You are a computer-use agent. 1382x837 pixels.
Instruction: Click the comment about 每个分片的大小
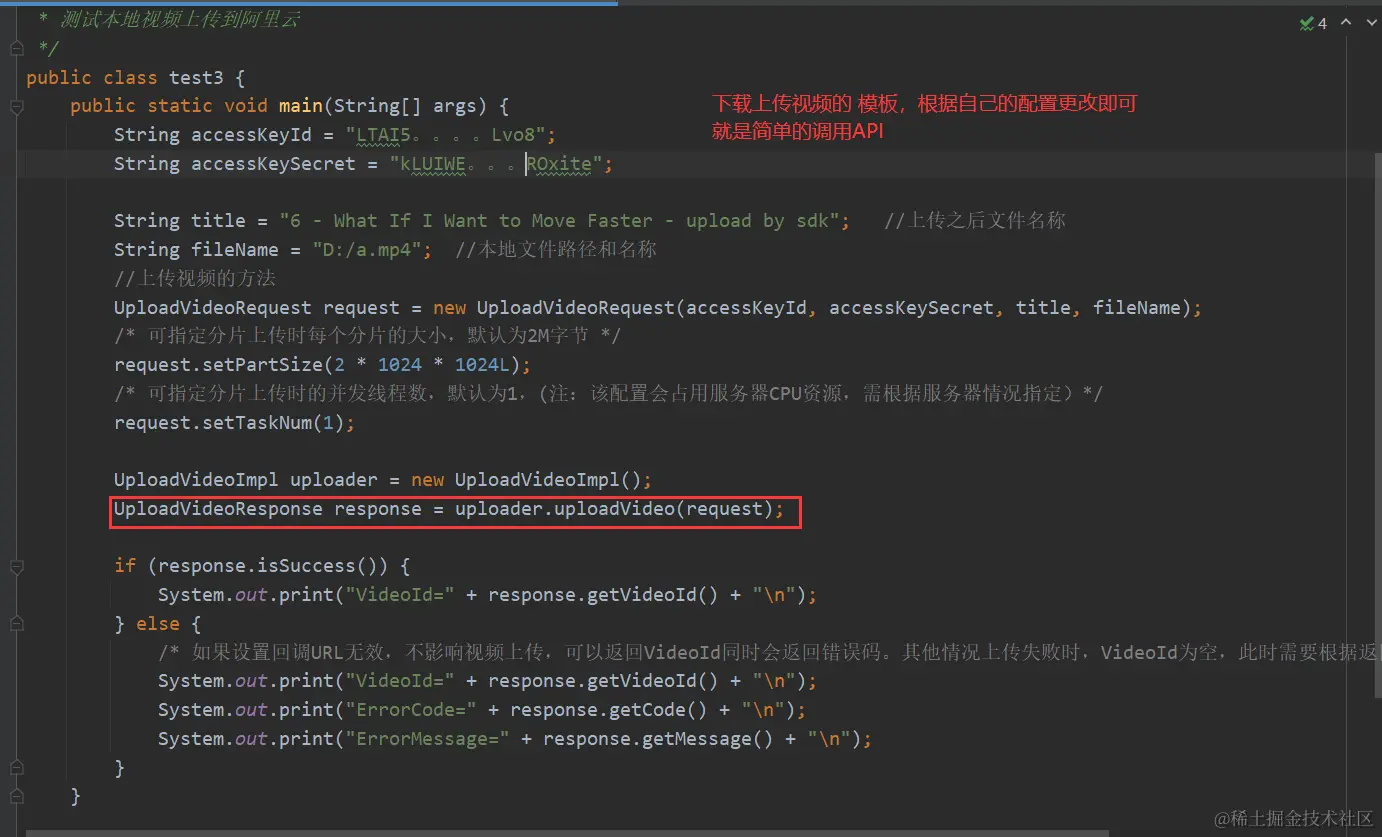(x=368, y=336)
